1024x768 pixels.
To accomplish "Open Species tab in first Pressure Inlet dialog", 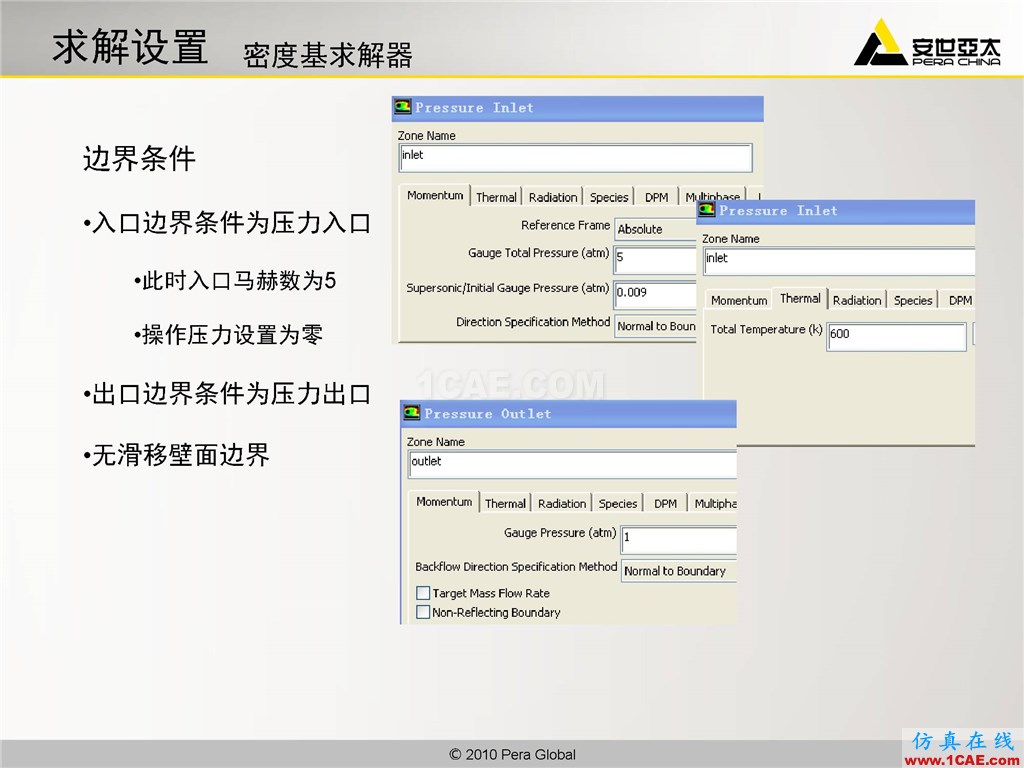I will (x=609, y=197).
